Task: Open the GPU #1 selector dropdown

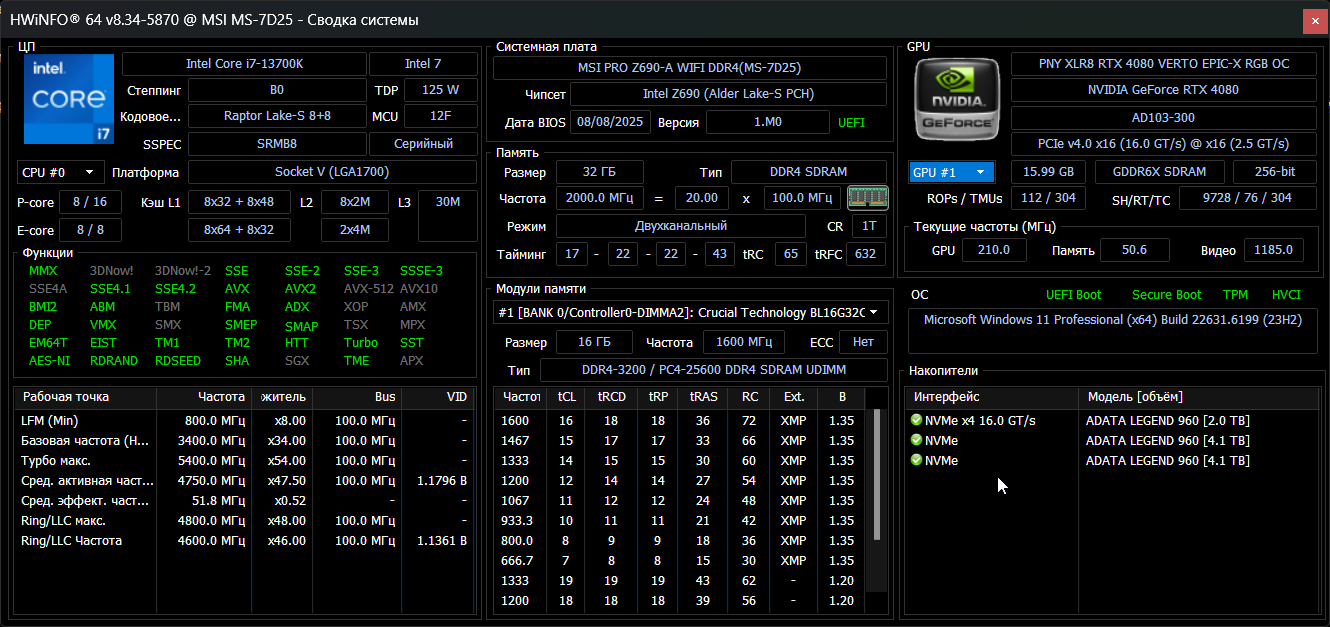Action: tap(952, 171)
